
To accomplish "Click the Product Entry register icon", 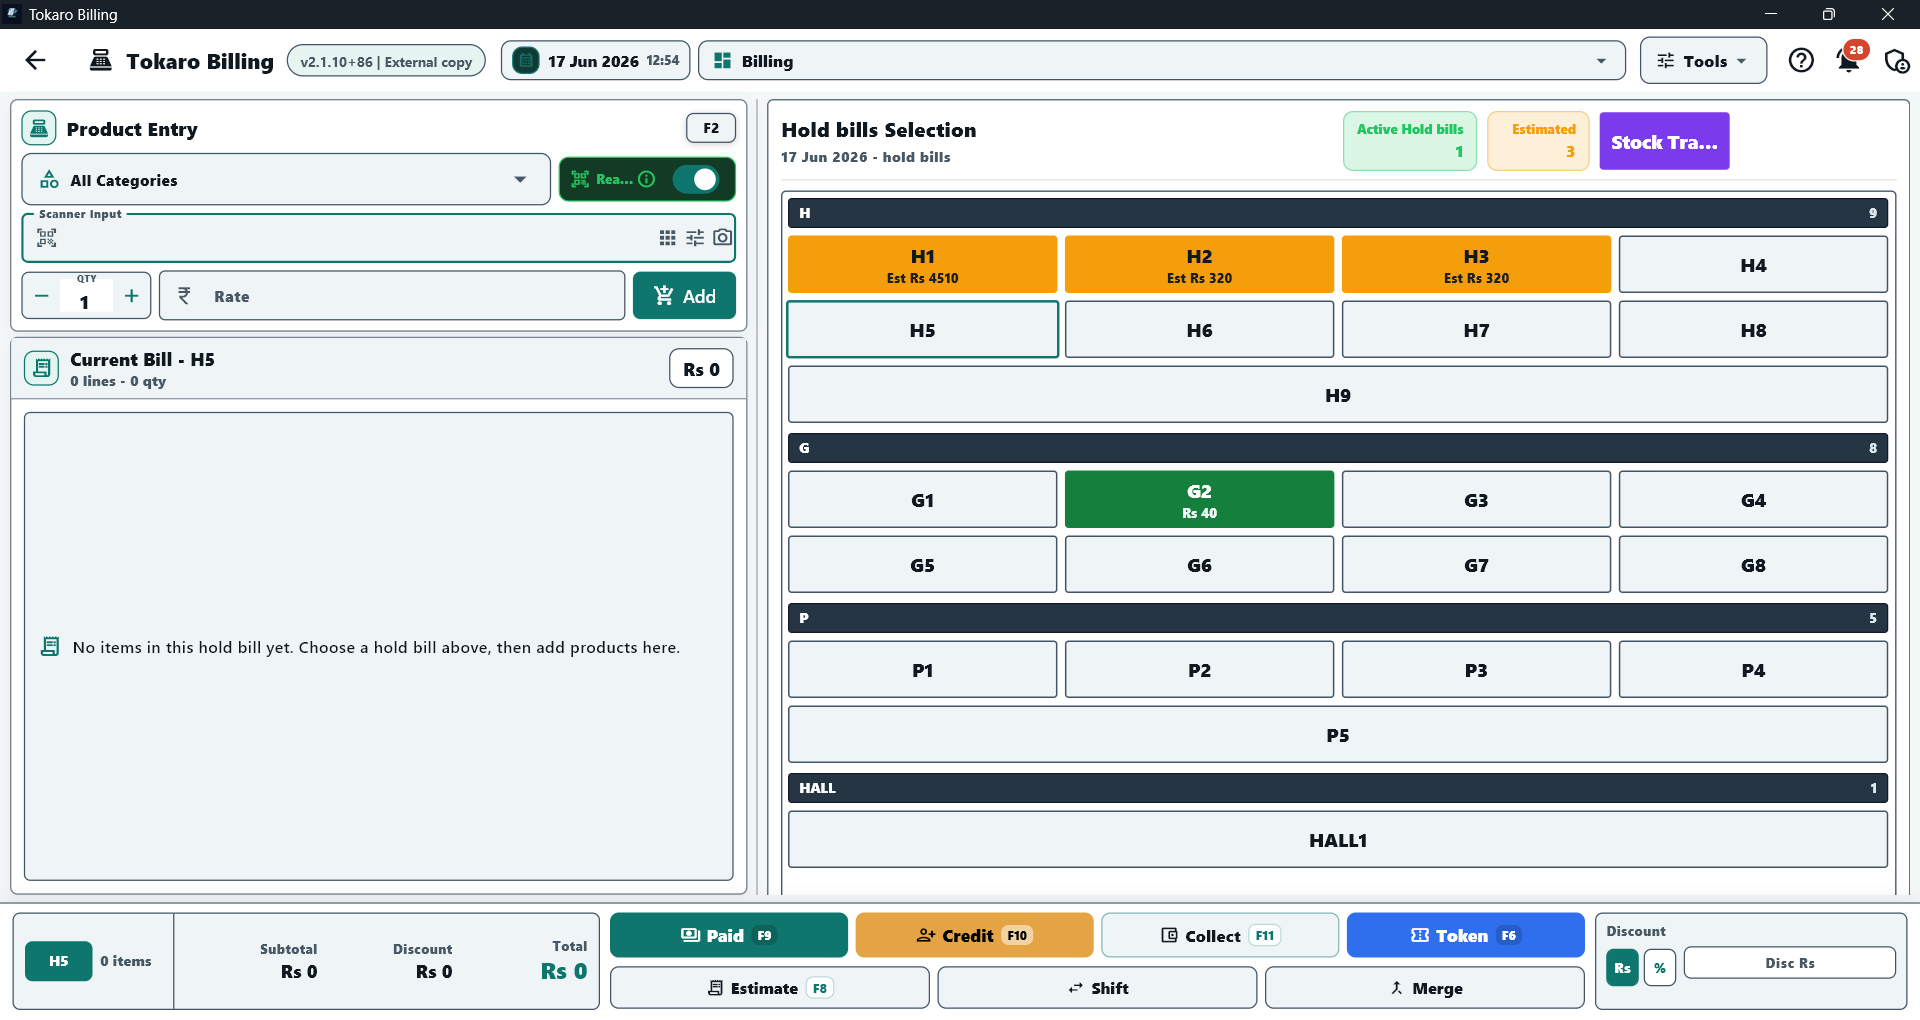I will click(39, 128).
